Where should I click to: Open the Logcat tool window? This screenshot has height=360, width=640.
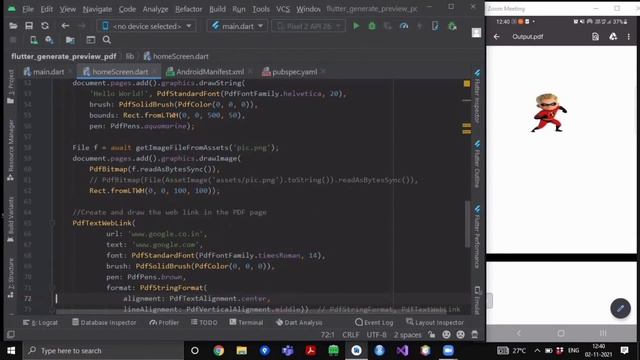coord(40,322)
